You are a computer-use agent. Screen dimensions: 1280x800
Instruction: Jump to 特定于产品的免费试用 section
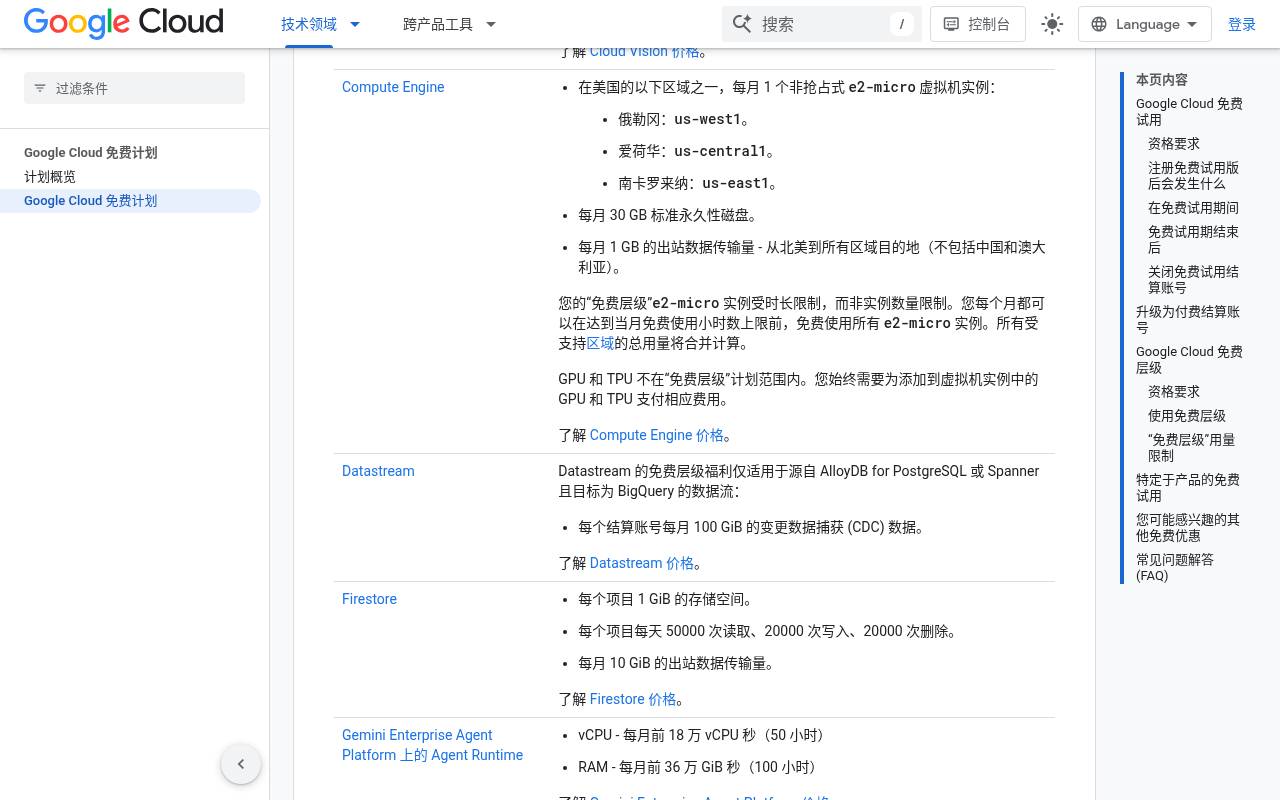pos(1188,488)
